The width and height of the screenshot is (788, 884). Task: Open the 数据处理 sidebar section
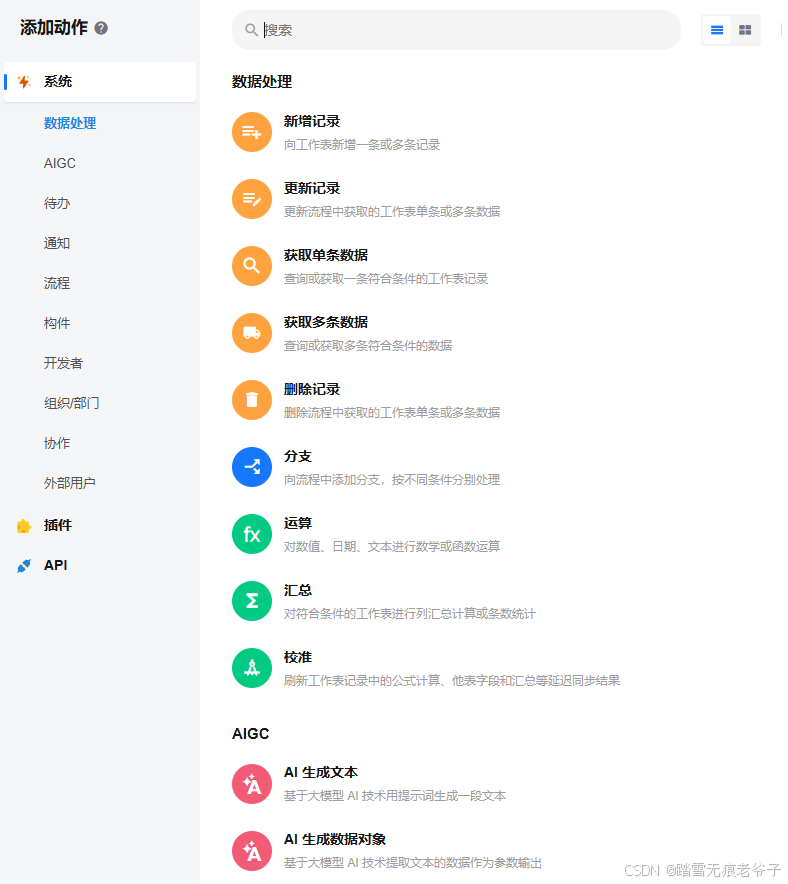pos(70,123)
